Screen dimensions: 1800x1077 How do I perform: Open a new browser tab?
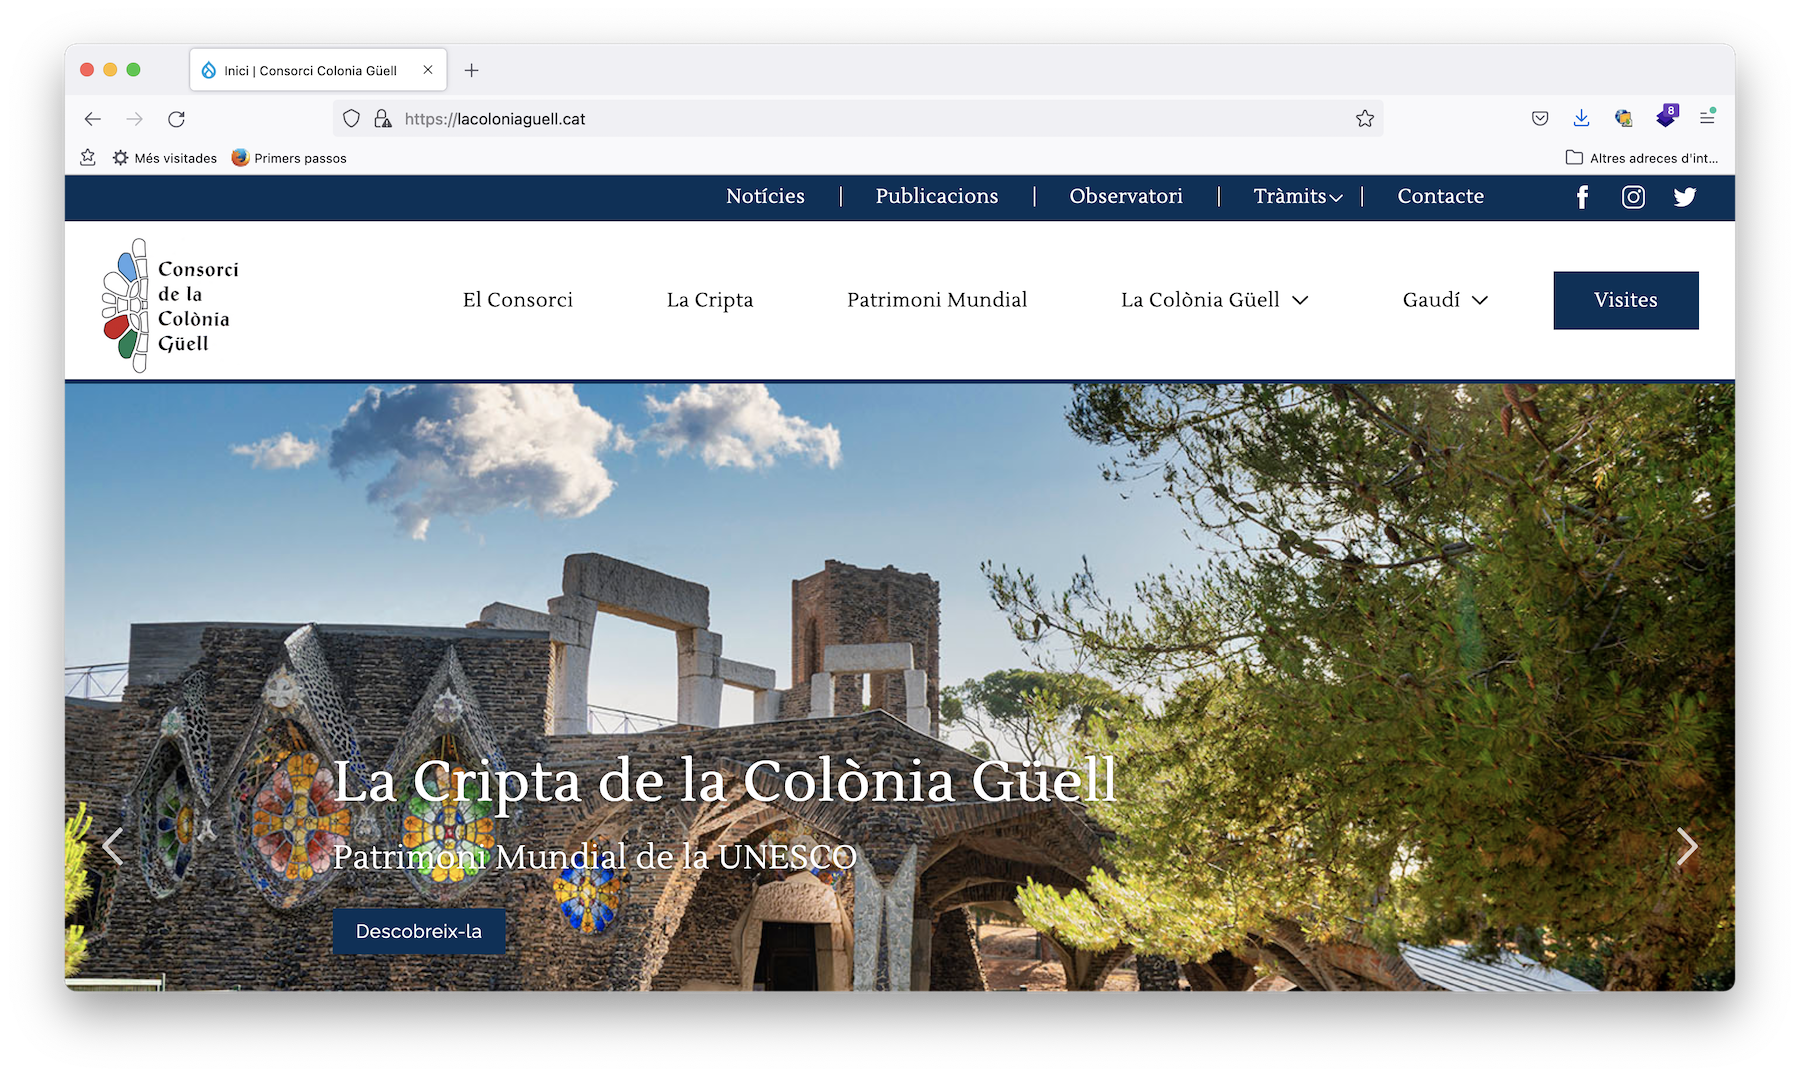(472, 70)
